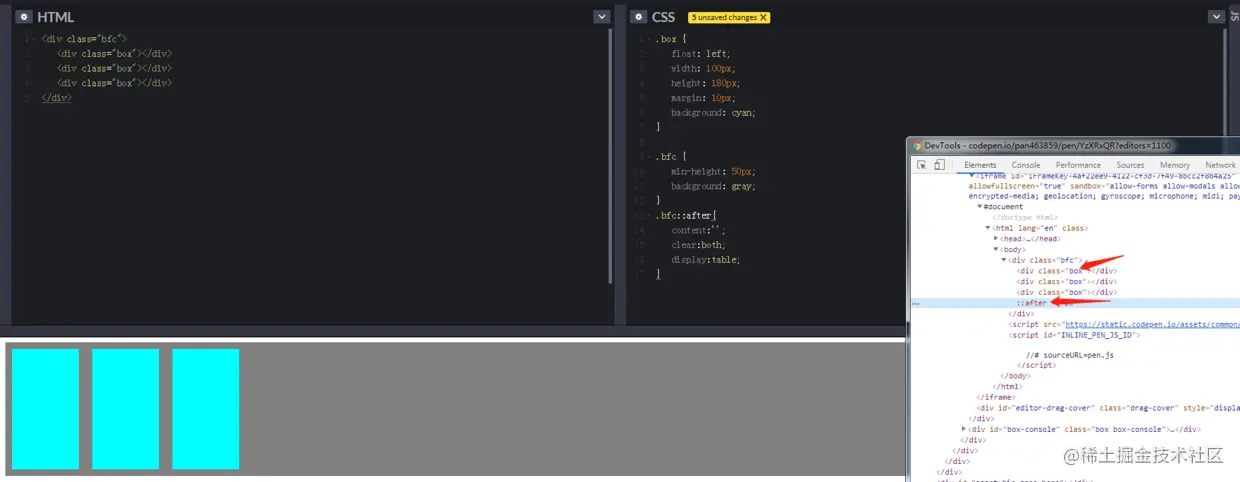1240x482 pixels.
Task: Open the Performance tab in DevTools
Action: [x=1078, y=165]
